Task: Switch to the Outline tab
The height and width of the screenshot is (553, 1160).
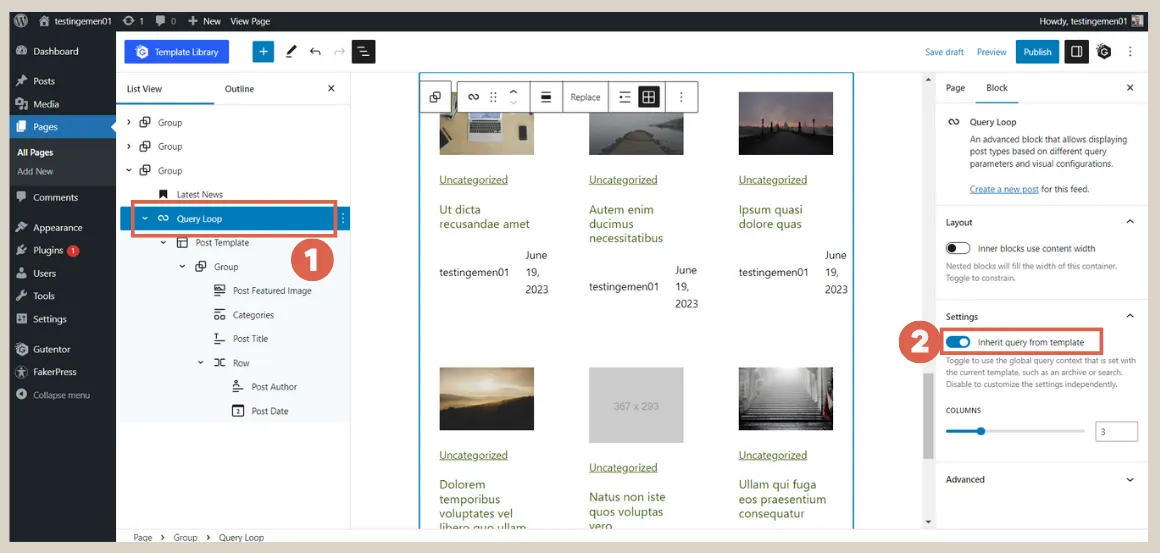Action: point(239,89)
